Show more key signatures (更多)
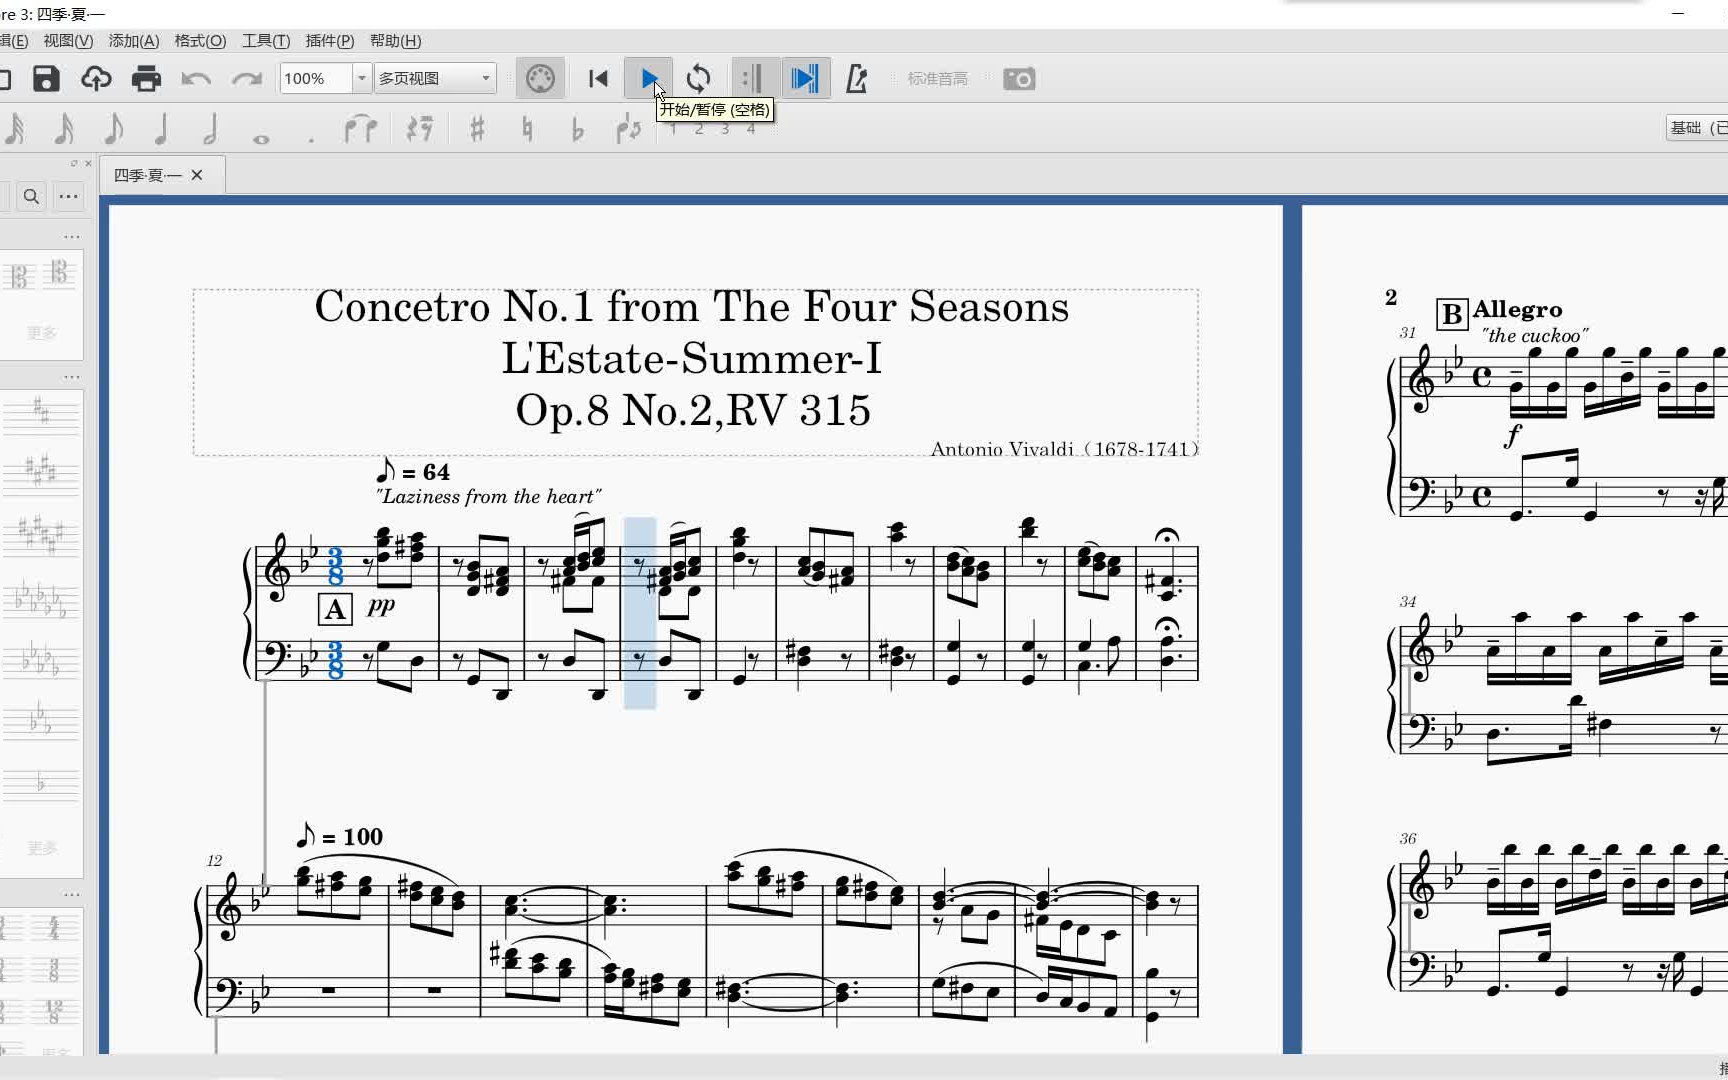1728x1080 pixels. pos(42,848)
